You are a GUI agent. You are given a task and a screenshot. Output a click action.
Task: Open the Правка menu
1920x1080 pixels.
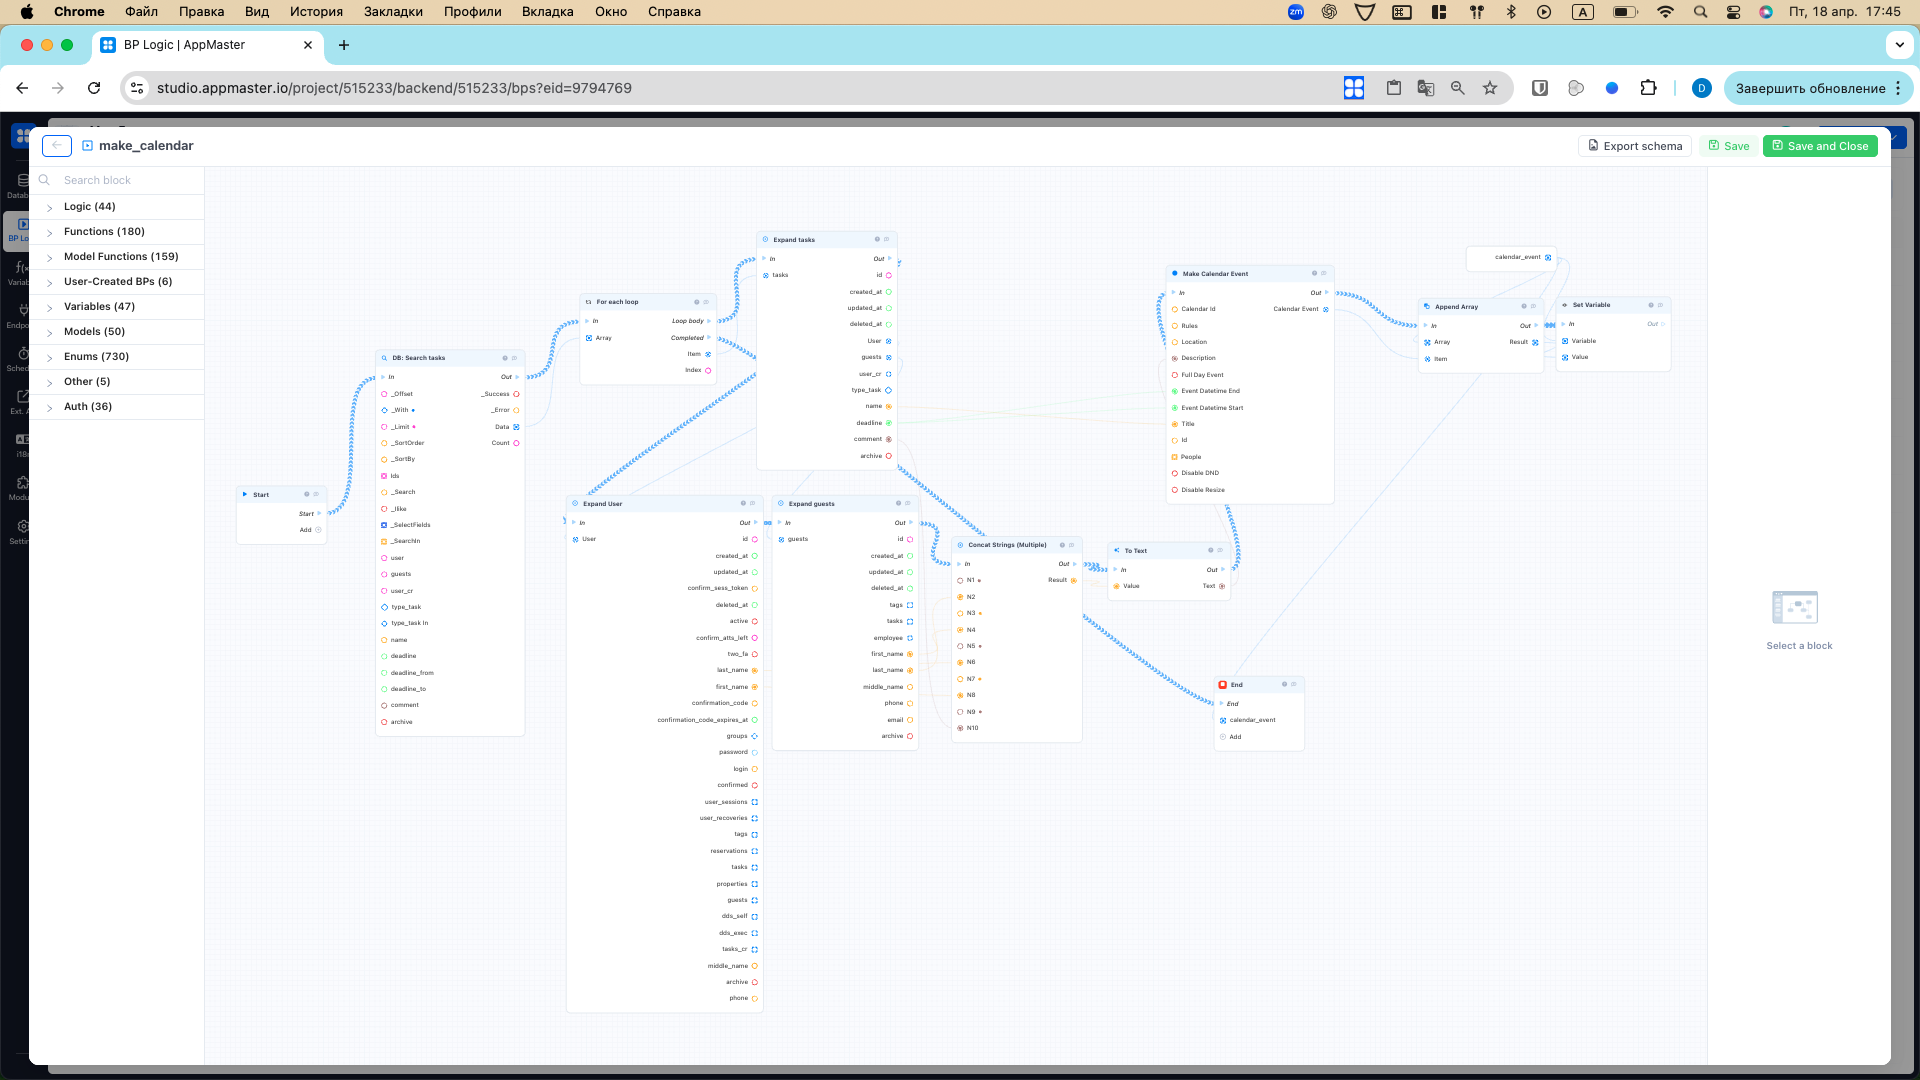(201, 12)
